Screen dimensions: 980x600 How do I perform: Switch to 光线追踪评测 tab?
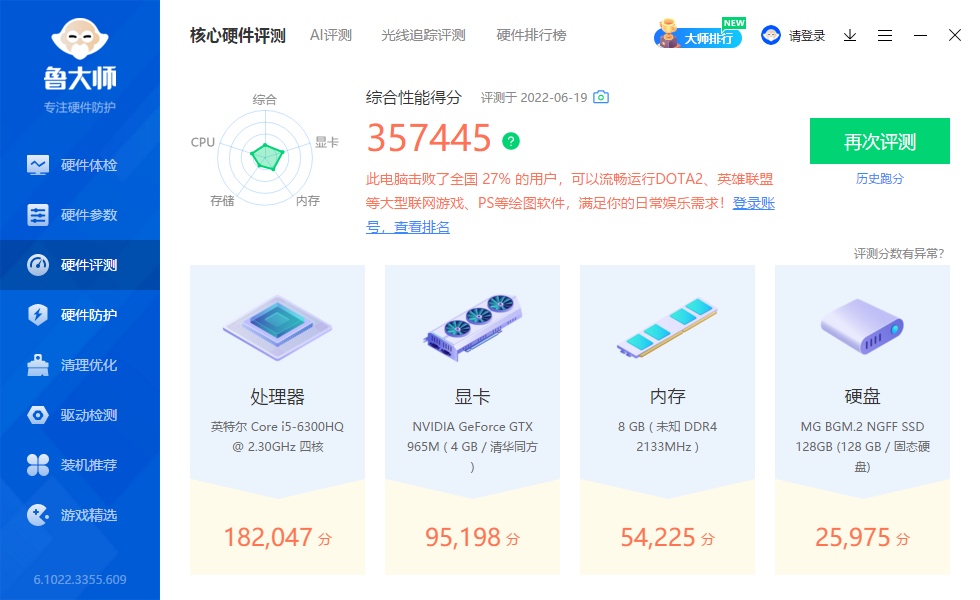pos(423,36)
